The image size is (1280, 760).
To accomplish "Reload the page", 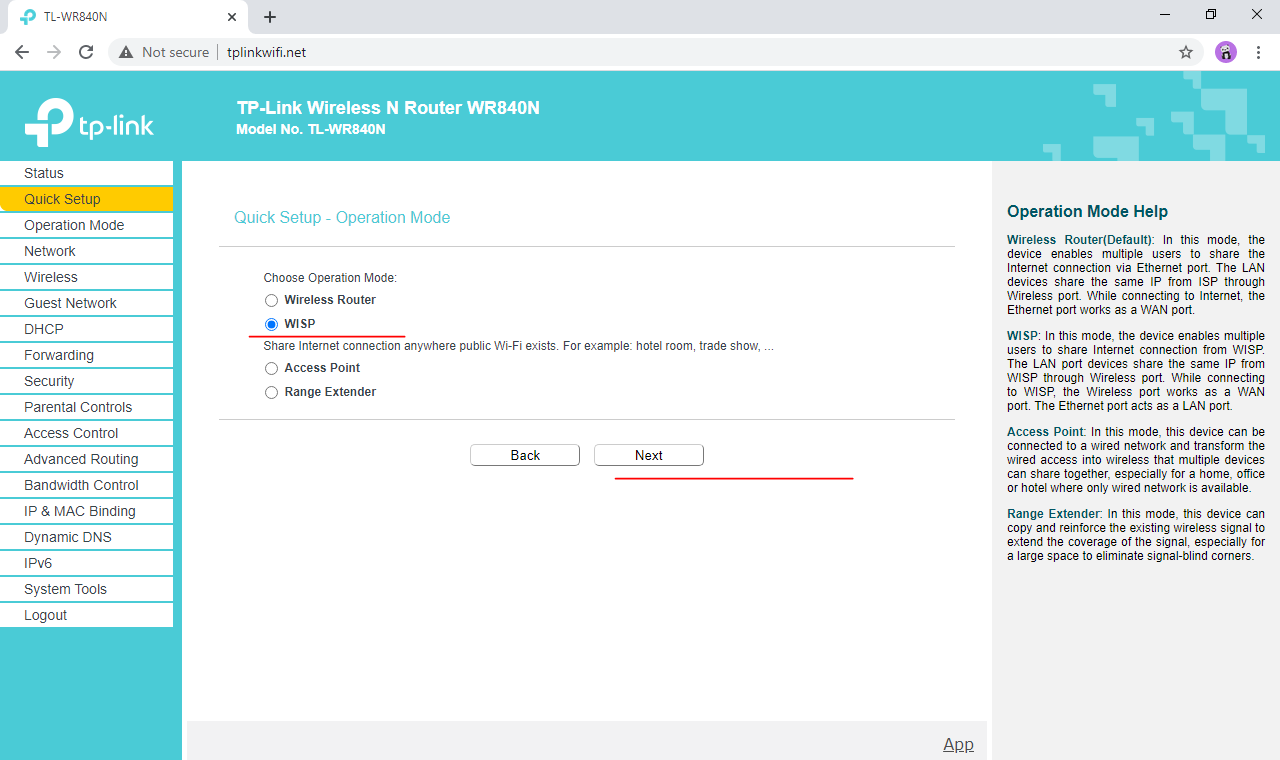I will 86,52.
